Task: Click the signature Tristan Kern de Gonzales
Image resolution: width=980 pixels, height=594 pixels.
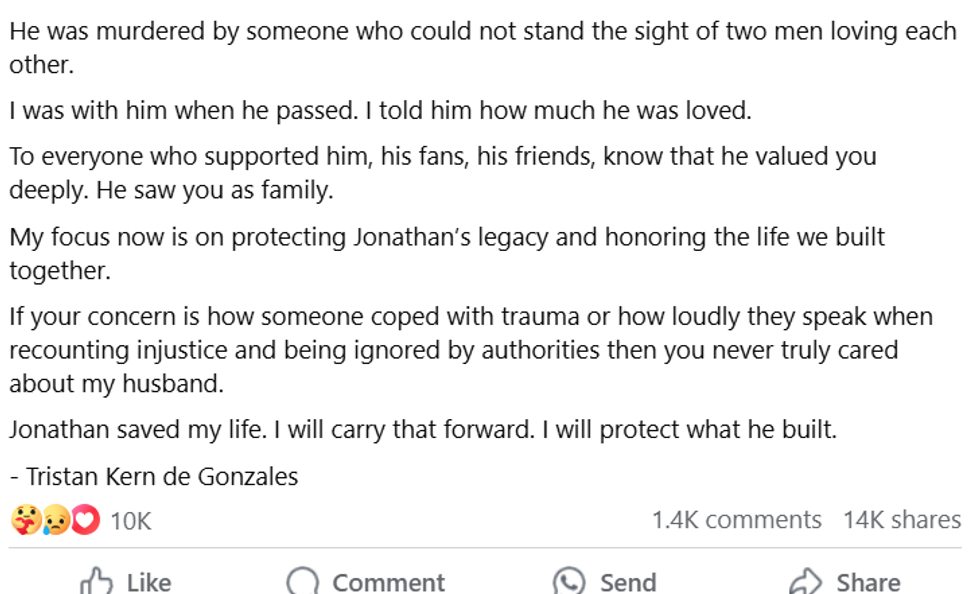Action: 154,476
